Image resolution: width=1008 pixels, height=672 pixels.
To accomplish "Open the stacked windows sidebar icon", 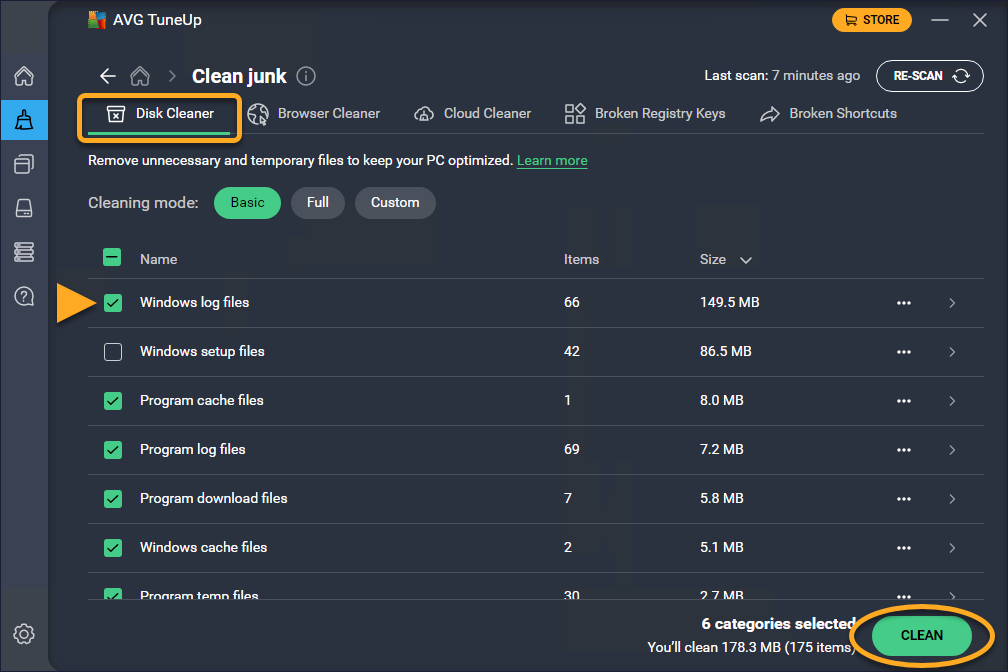I will coord(24,164).
